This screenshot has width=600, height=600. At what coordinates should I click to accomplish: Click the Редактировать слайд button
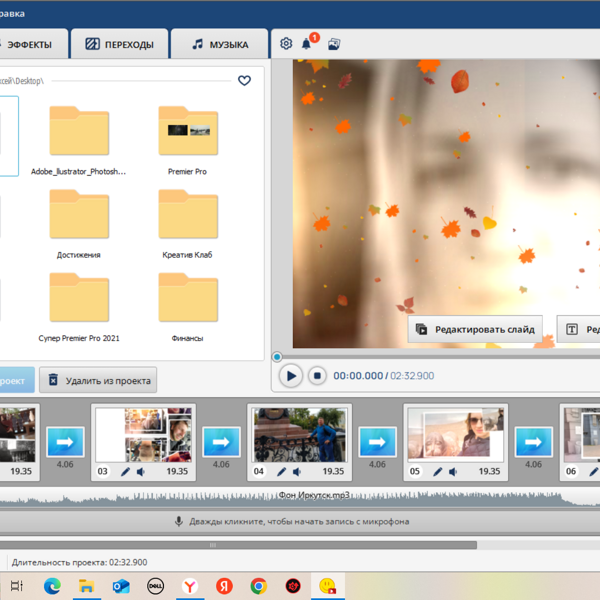click(475, 329)
